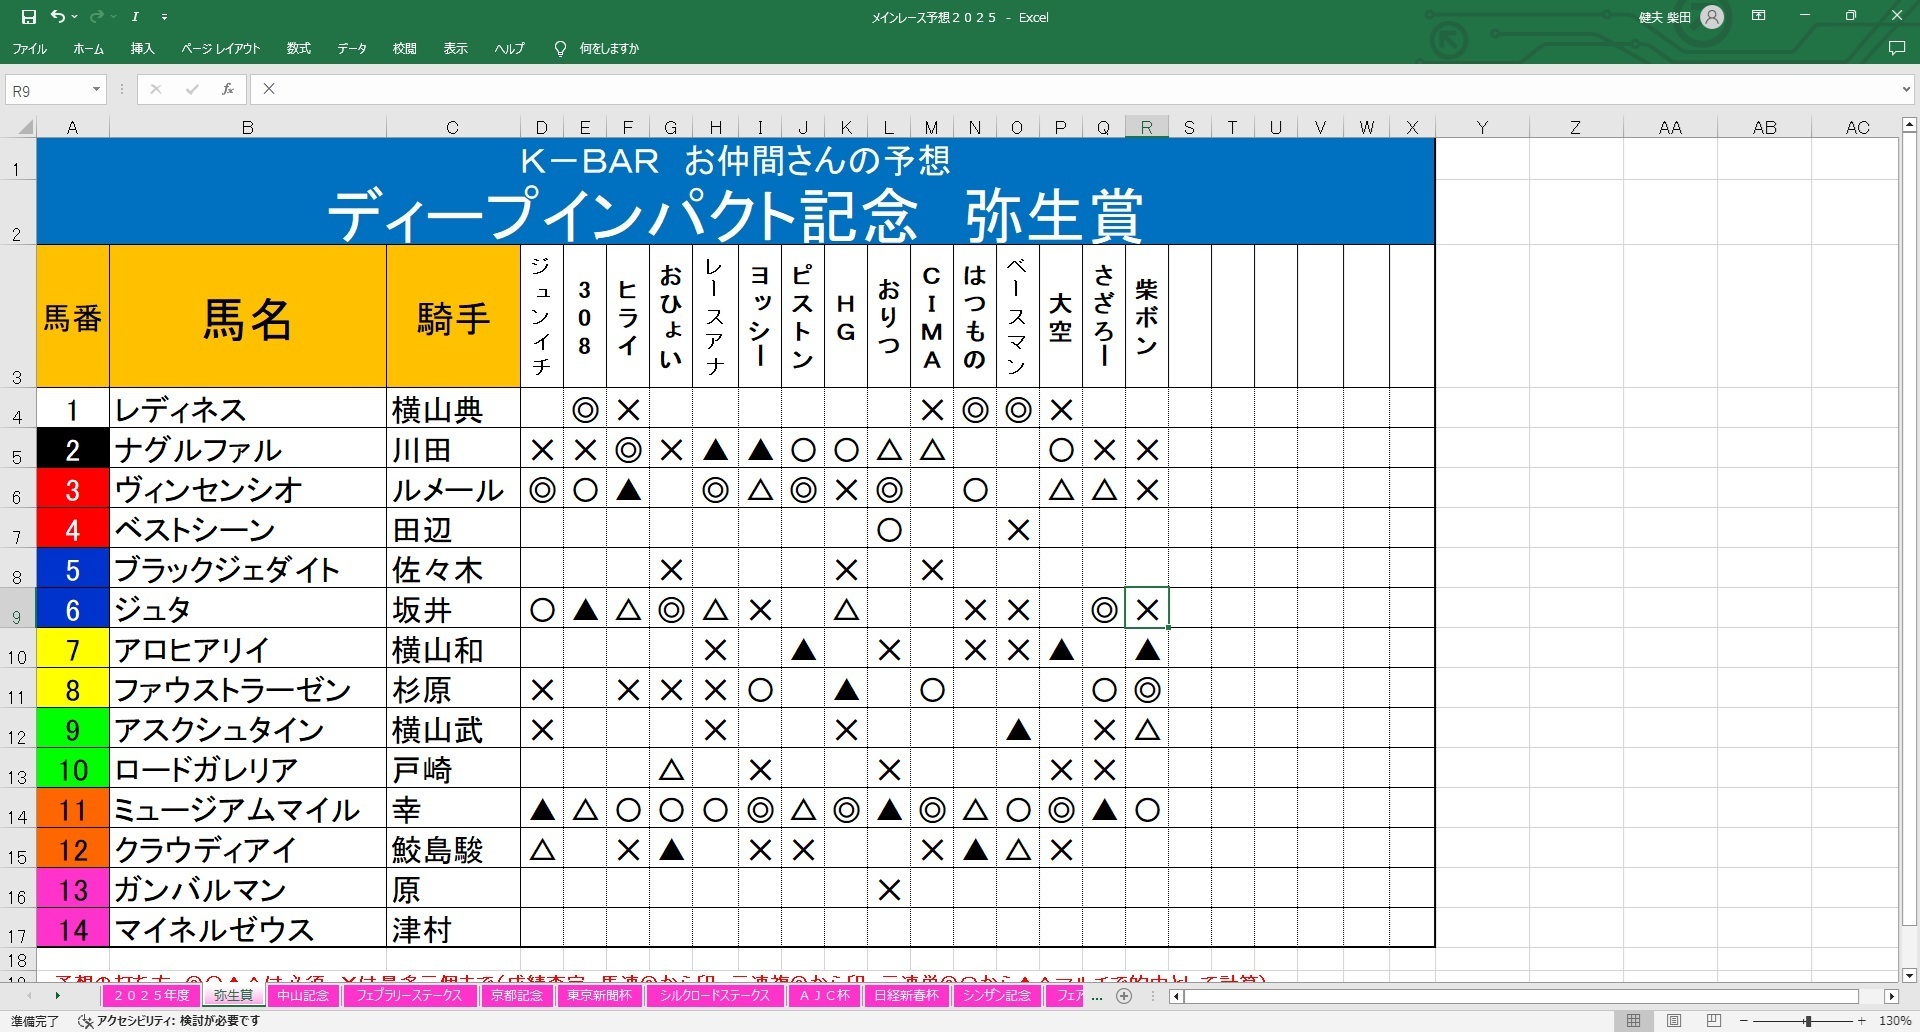This screenshot has height=1032, width=1920.
Task: Open zoom dialog via 130% label
Action: 1895,1021
